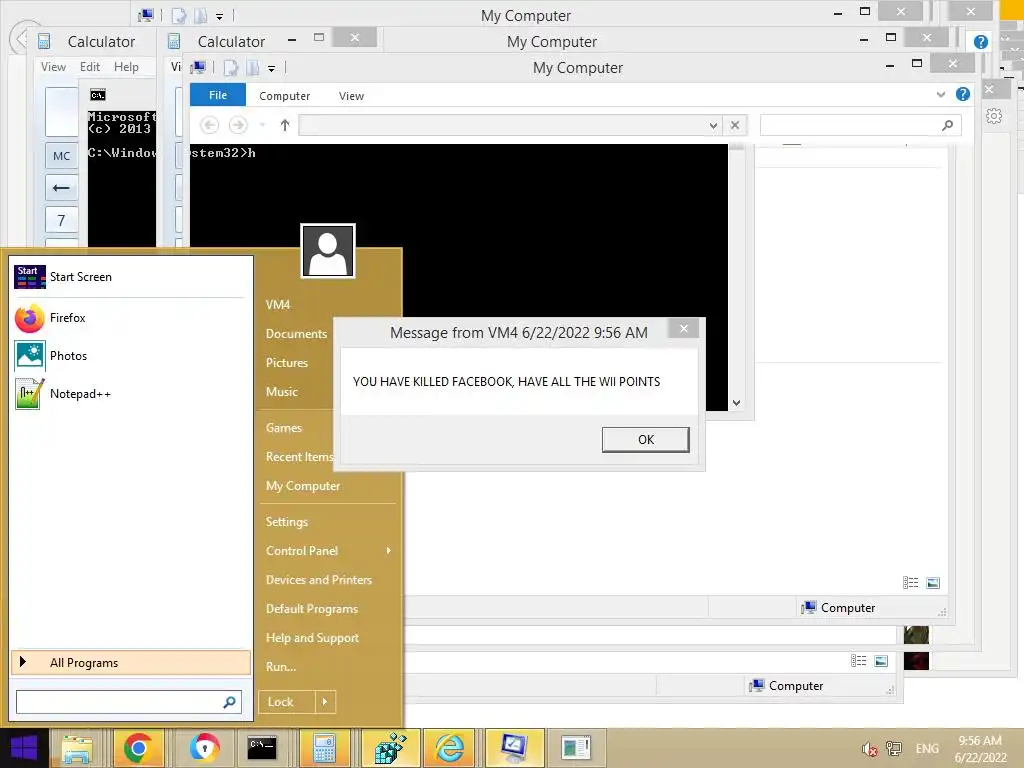Open the Command Prompt taskbar icon

click(262, 748)
